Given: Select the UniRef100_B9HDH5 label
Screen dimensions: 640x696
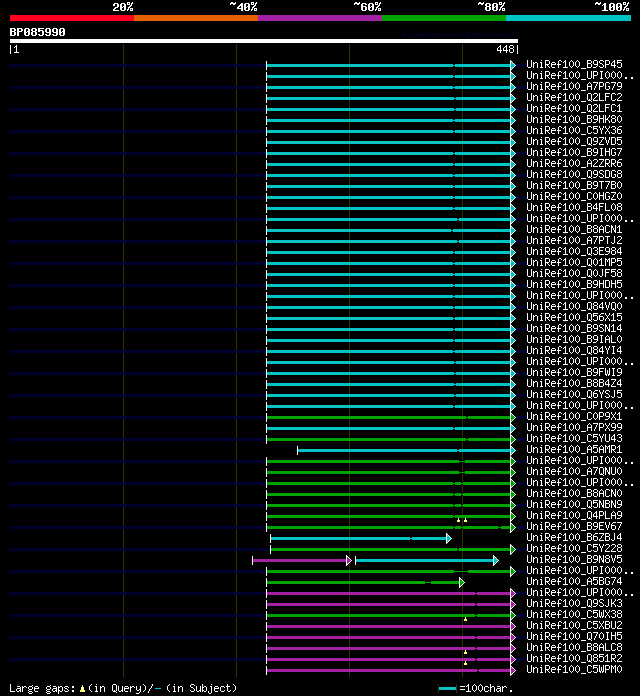Looking at the screenshot, I should pyautogui.click(x=574, y=285).
